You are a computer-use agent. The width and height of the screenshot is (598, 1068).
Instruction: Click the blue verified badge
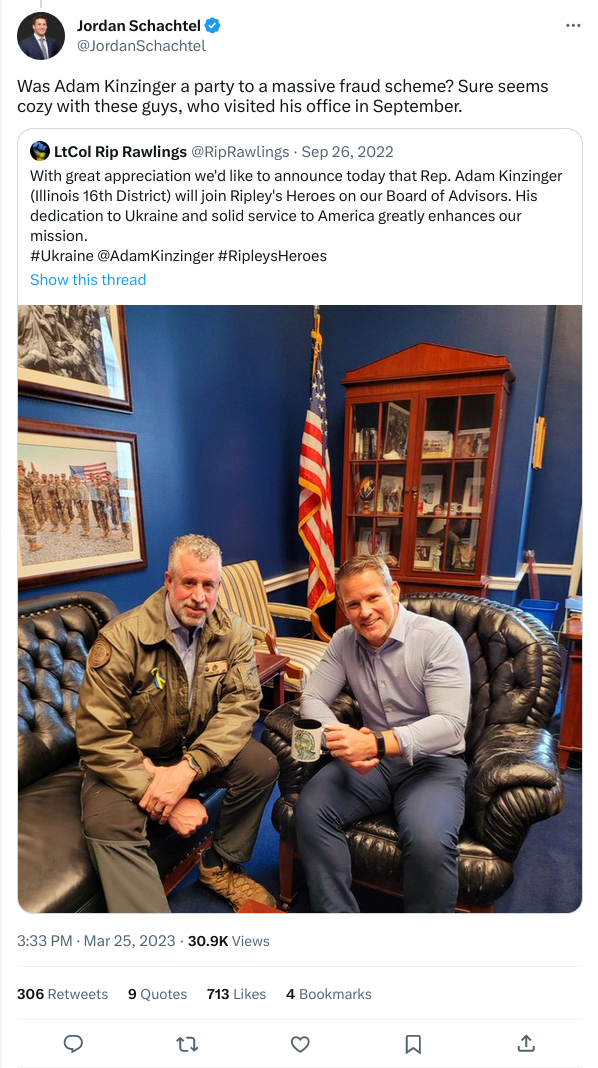[x=213, y=26]
